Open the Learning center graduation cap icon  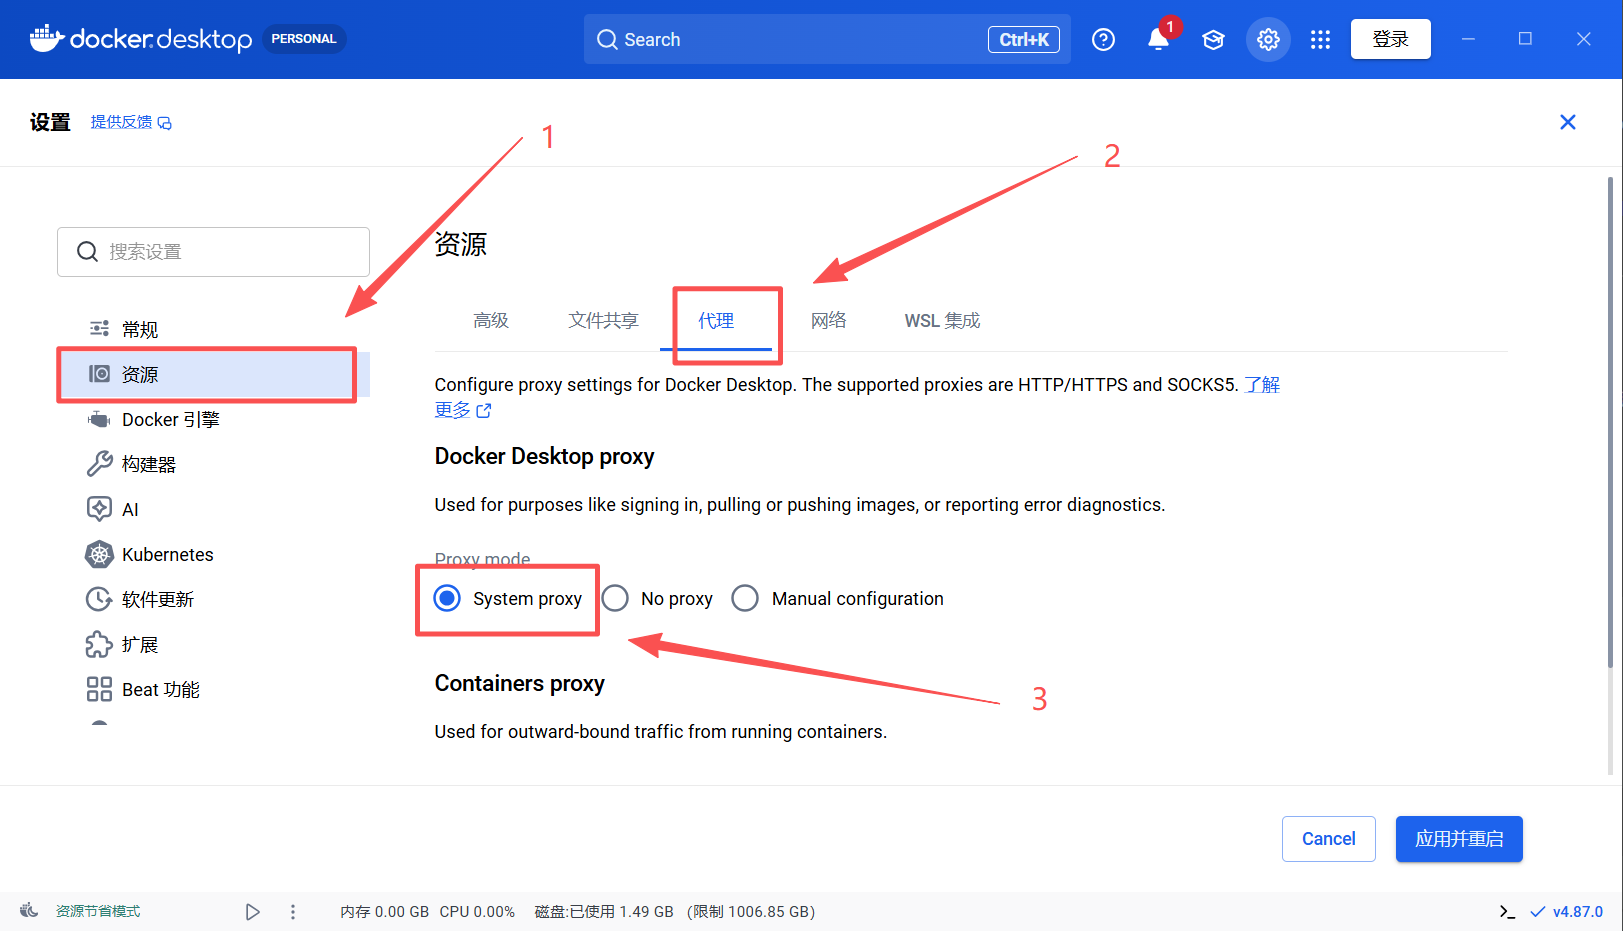1213,40
